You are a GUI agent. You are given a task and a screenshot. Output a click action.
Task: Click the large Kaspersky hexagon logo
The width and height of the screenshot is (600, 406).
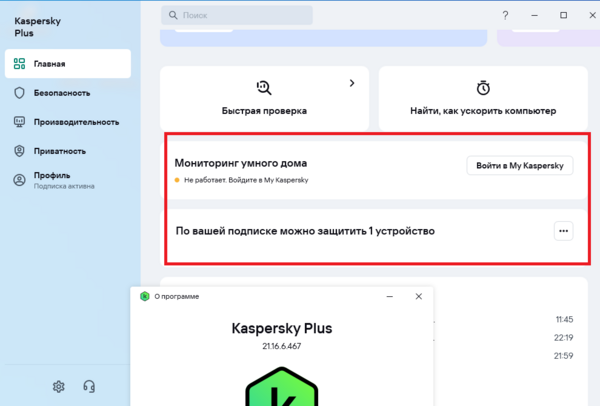click(282, 386)
